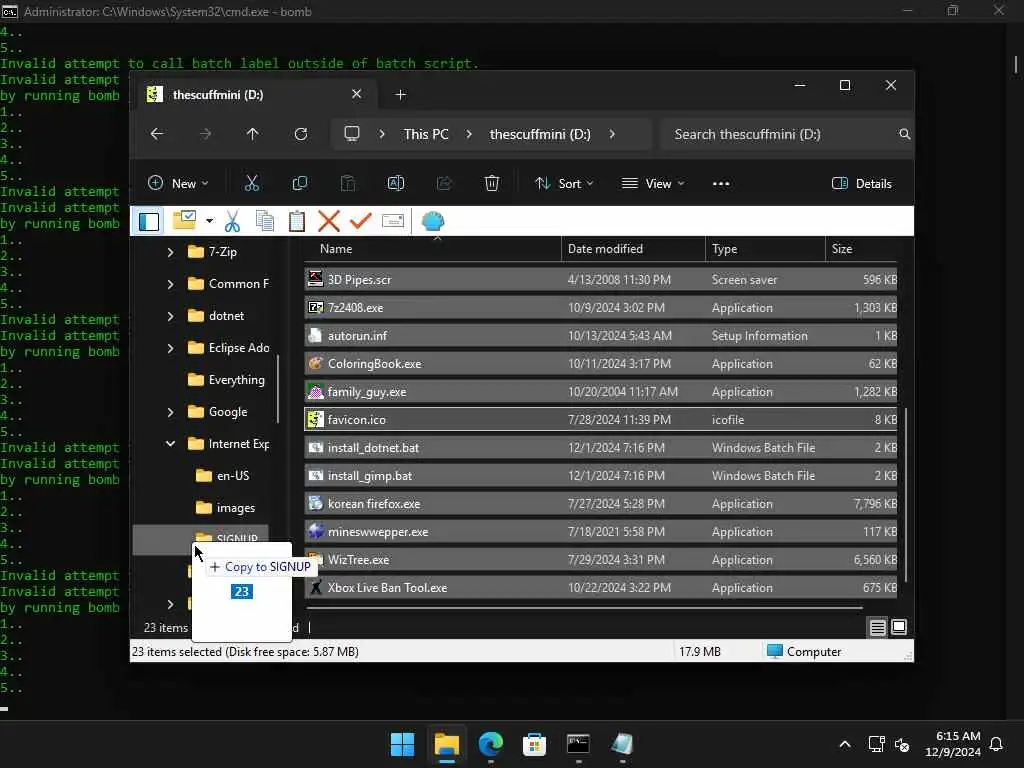Select the family_guy.exe file
The width and height of the screenshot is (1024, 768).
coord(600,392)
